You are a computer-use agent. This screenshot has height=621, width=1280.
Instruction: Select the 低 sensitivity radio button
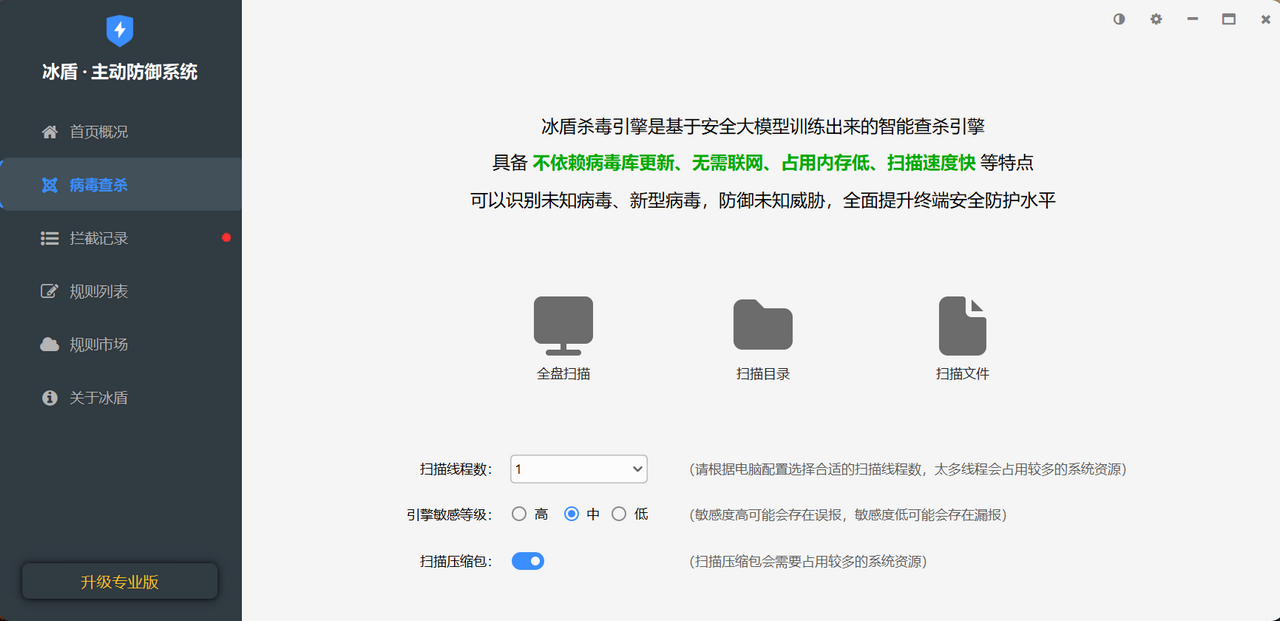click(x=619, y=514)
